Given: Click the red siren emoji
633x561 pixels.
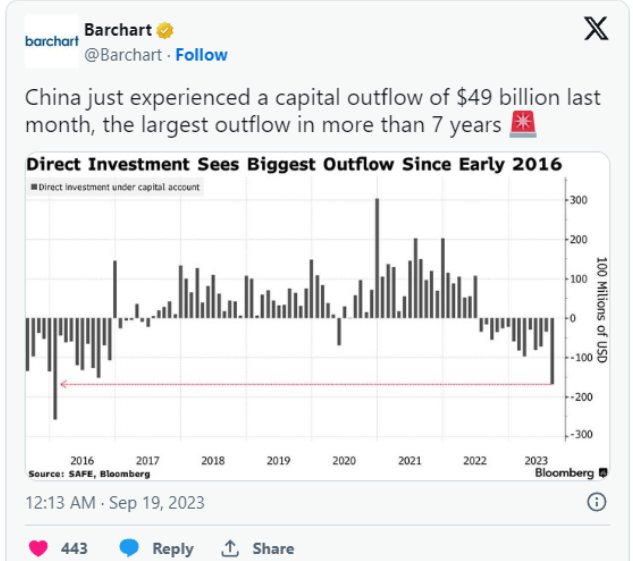Looking at the screenshot, I should [523, 123].
